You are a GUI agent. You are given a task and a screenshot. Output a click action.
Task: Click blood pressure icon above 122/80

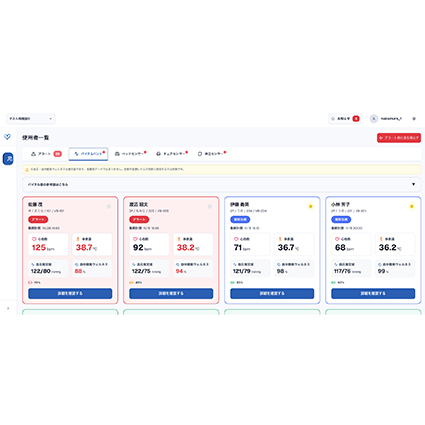pyautogui.click(x=33, y=264)
